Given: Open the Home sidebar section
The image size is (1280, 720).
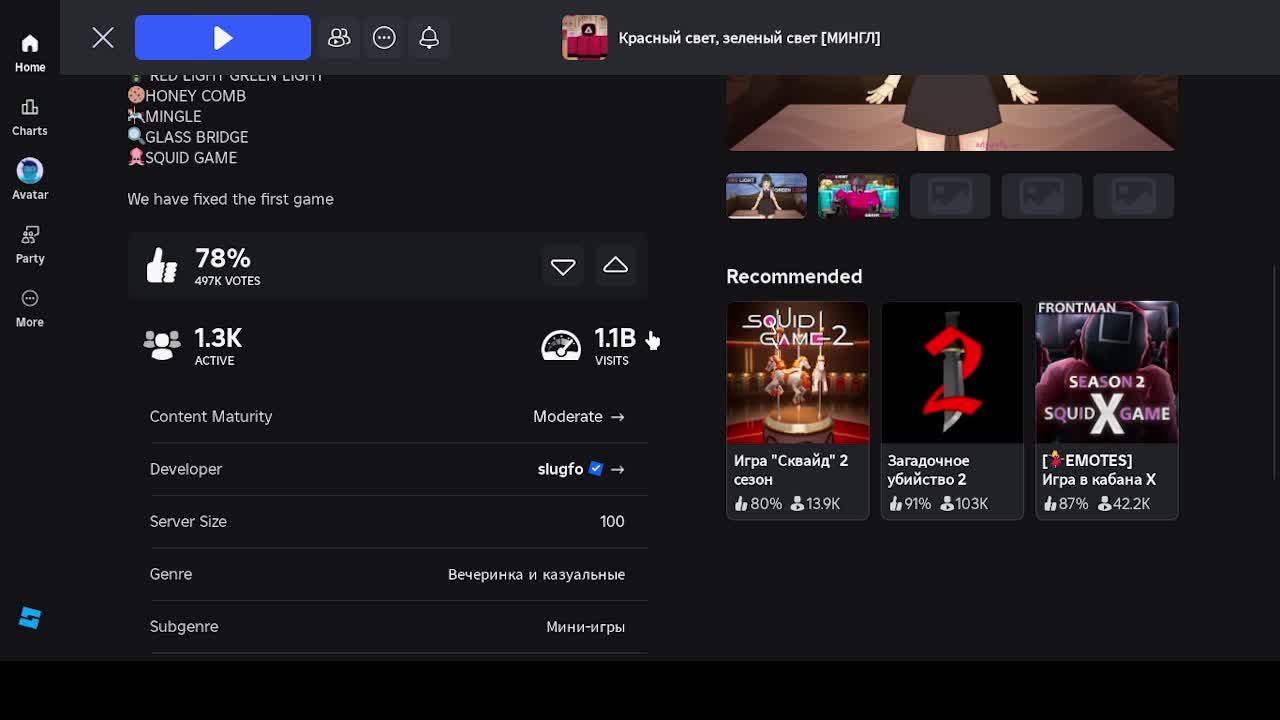Looking at the screenshot, I should point(30,53).
